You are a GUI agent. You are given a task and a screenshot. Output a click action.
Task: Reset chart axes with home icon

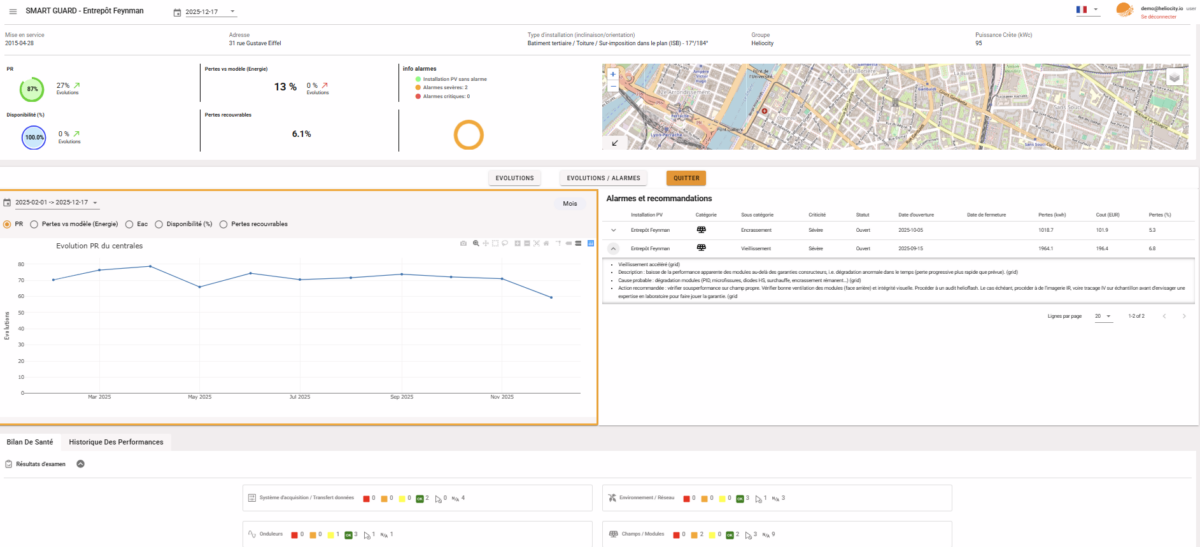click(548, 243)
